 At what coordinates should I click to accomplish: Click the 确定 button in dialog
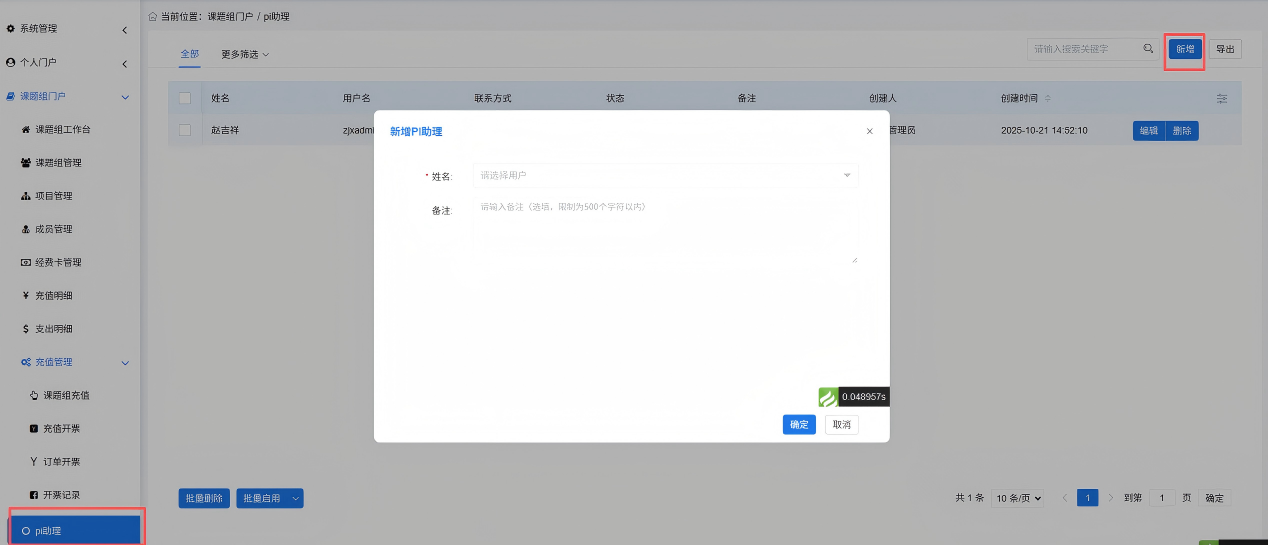[799, 425]
